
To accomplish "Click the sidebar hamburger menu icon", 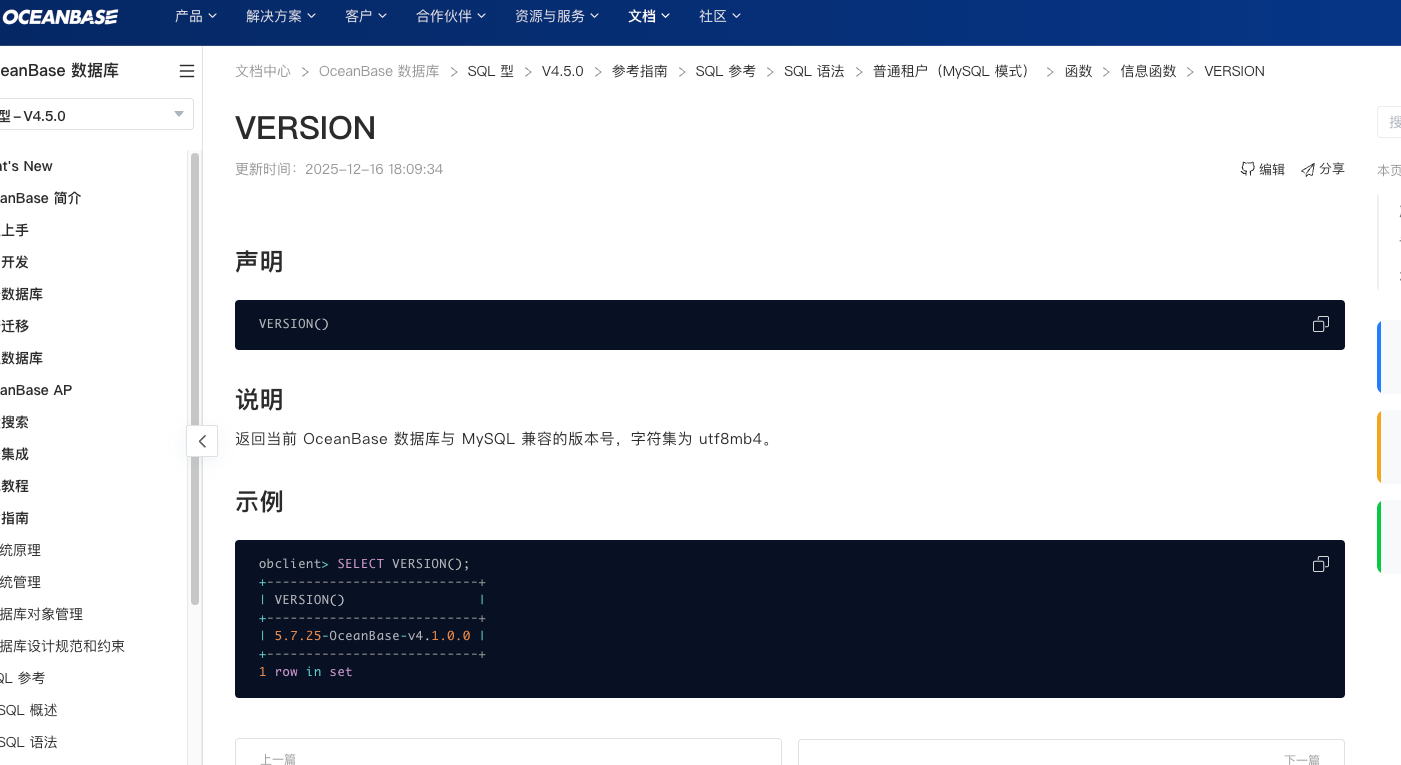I will click(x=187, y=71).
